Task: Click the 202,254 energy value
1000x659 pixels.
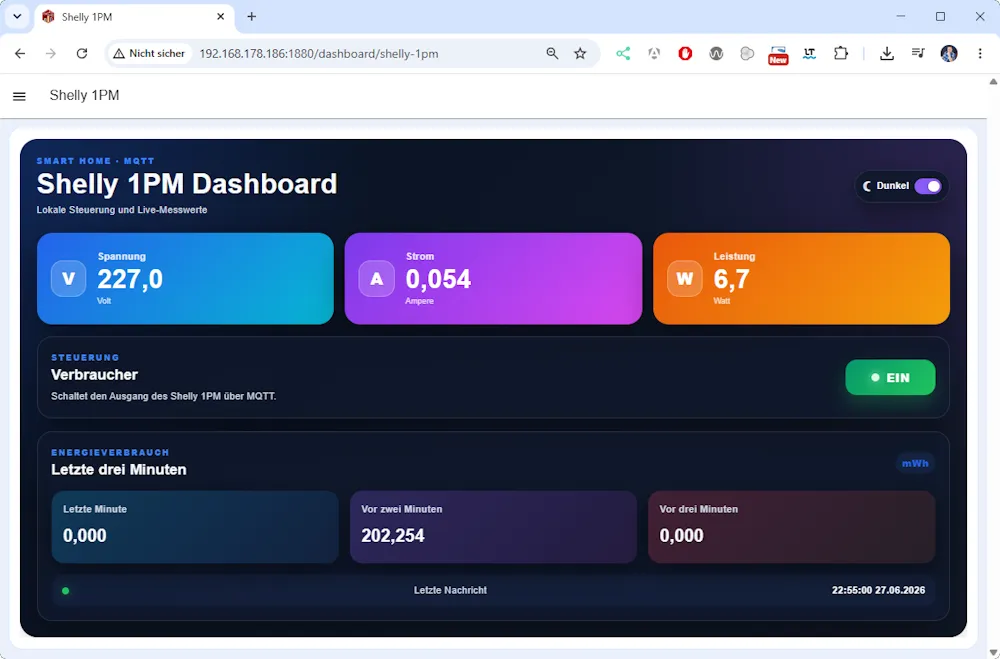Action: pos(393,535)
